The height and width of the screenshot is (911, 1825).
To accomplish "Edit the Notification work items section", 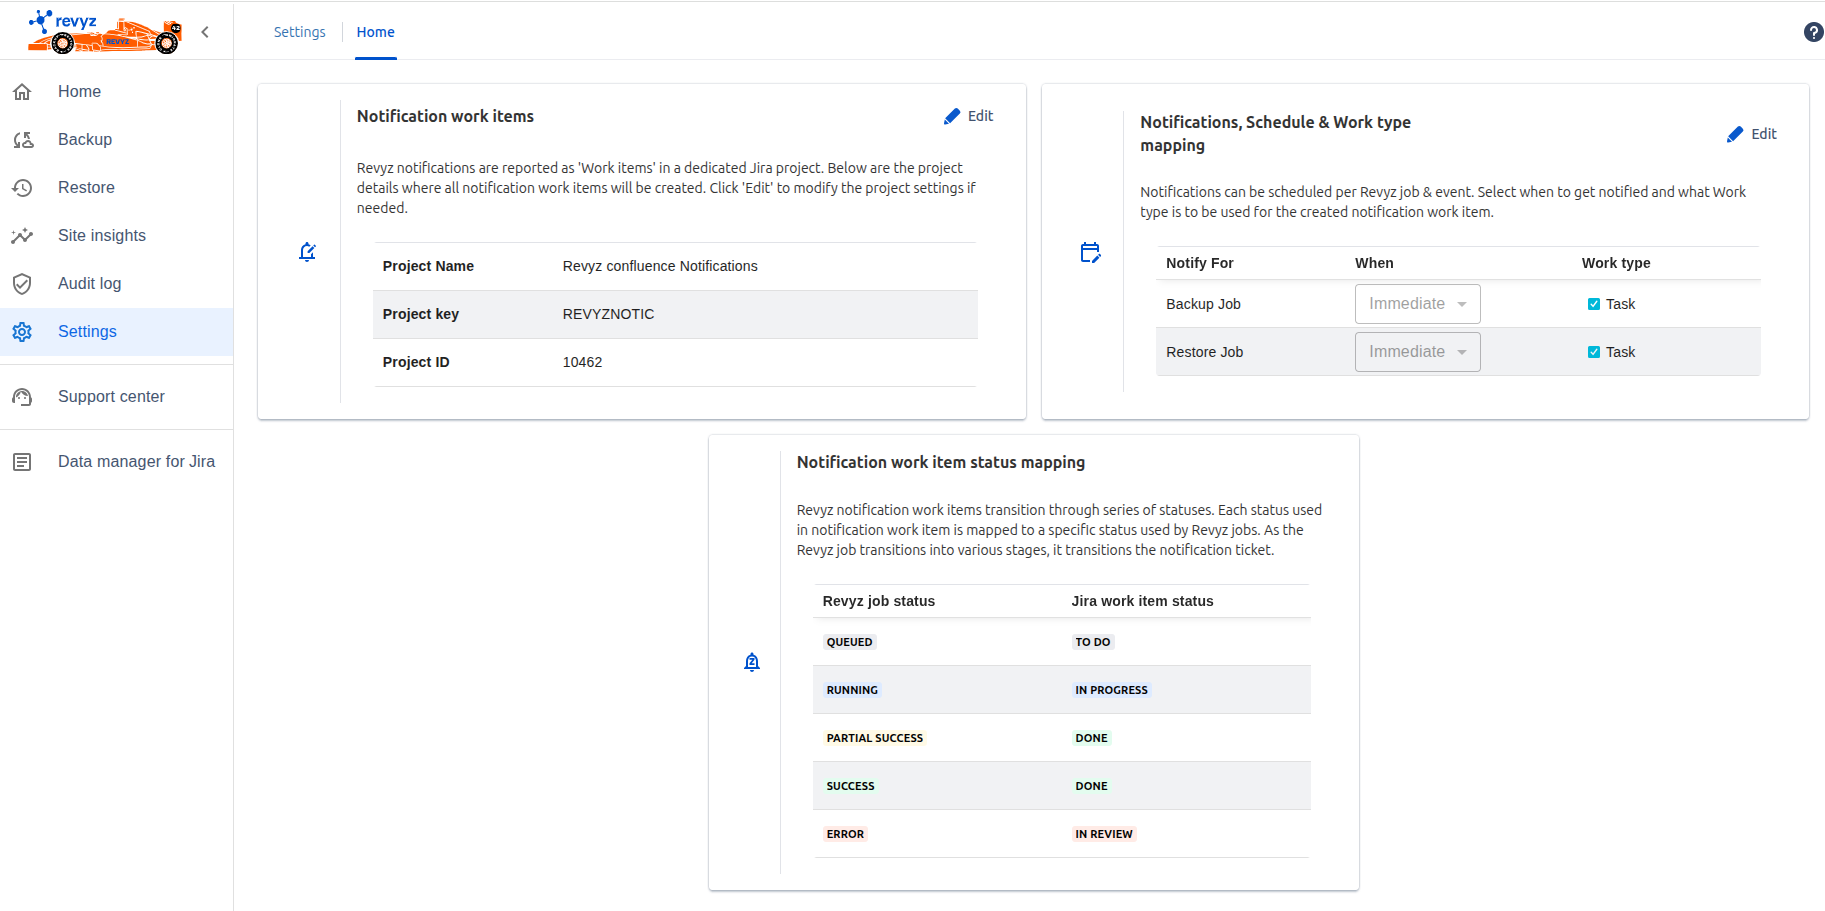I will pos(968,116).
